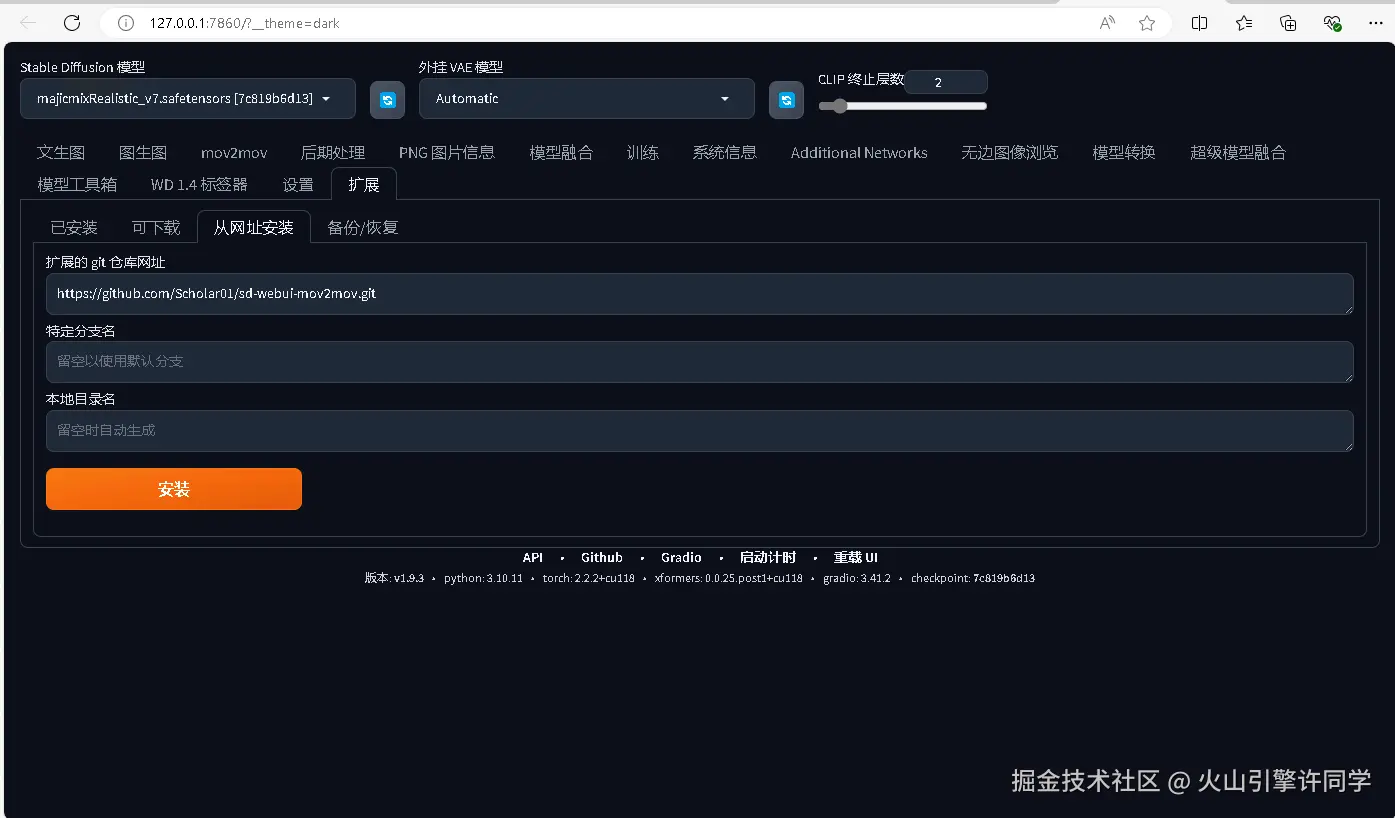1395x818 pixels.
Task: Click the browser address bar URL
Action: (x=245, y=23)
